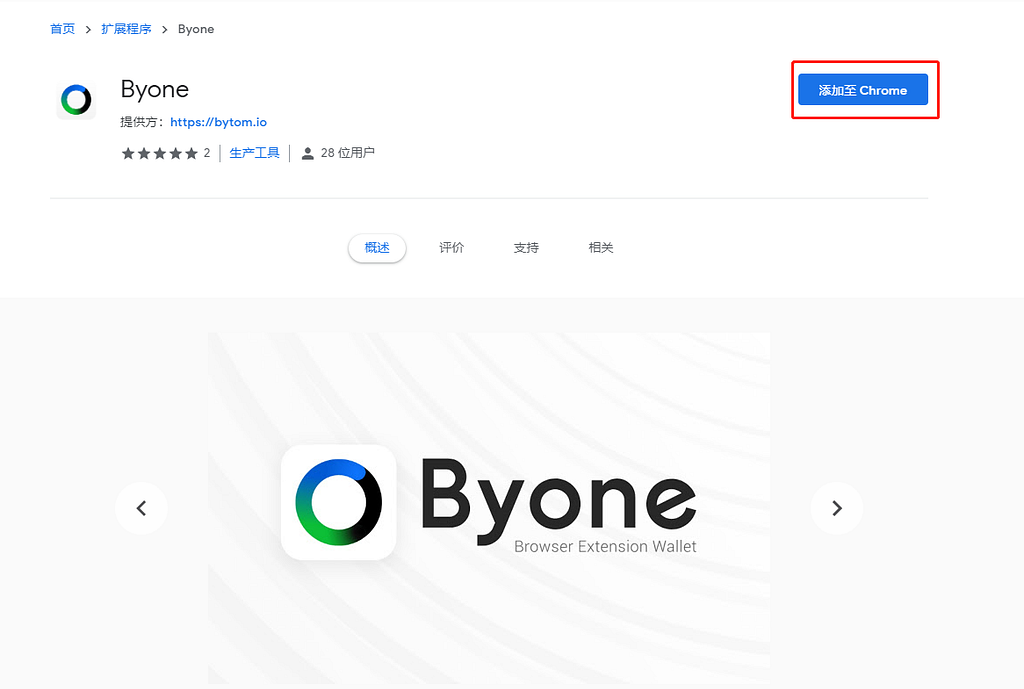Open the 生产工具 category link
Viewport: 1024px width, 689px height.
tap(254, 153)
